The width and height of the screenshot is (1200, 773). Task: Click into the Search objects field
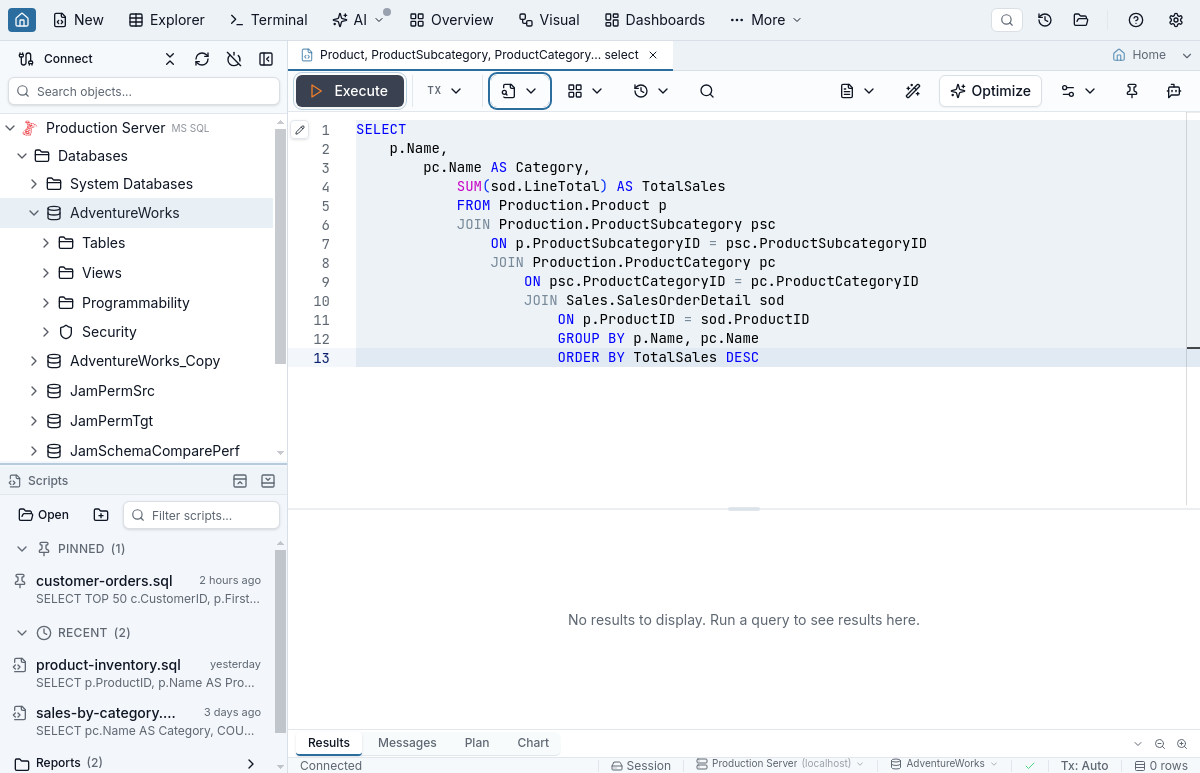point(144,91)
